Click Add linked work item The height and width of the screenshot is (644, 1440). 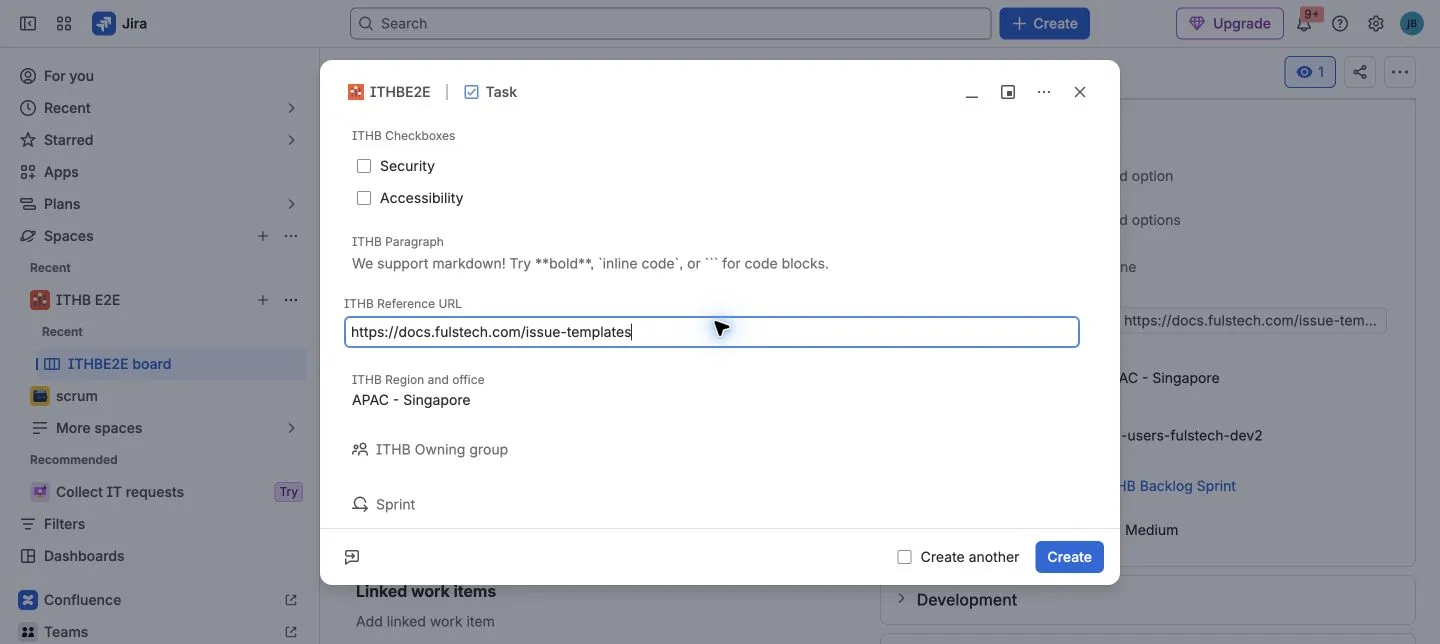click(x=425, y=621)
